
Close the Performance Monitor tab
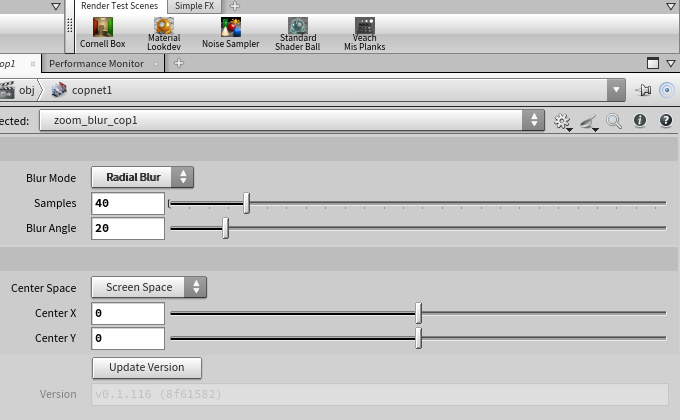pos(156,64)
